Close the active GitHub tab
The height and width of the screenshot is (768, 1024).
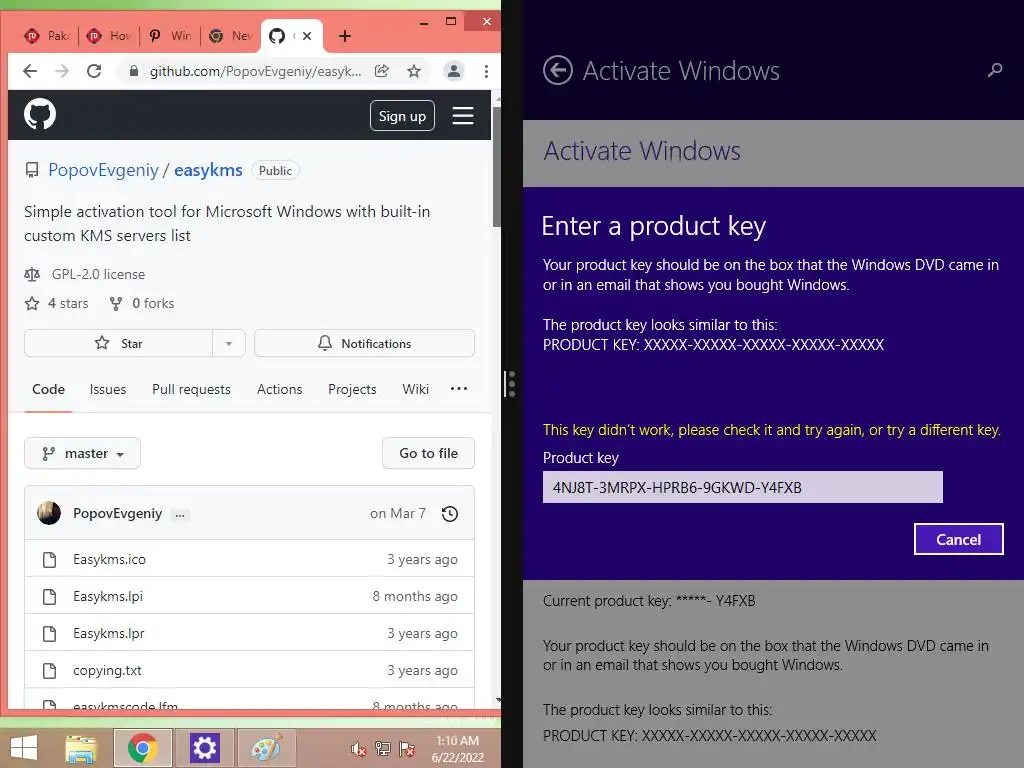307,36
